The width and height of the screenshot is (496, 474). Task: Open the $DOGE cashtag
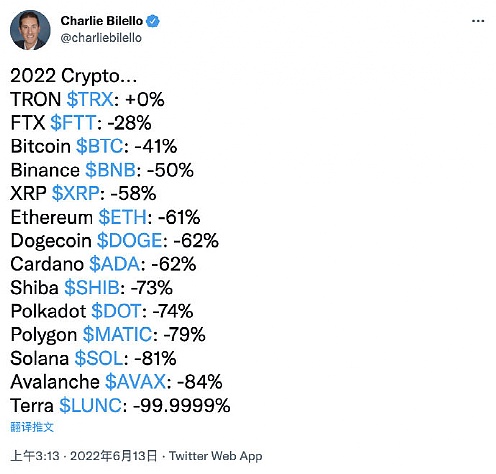tap(130, 240)
